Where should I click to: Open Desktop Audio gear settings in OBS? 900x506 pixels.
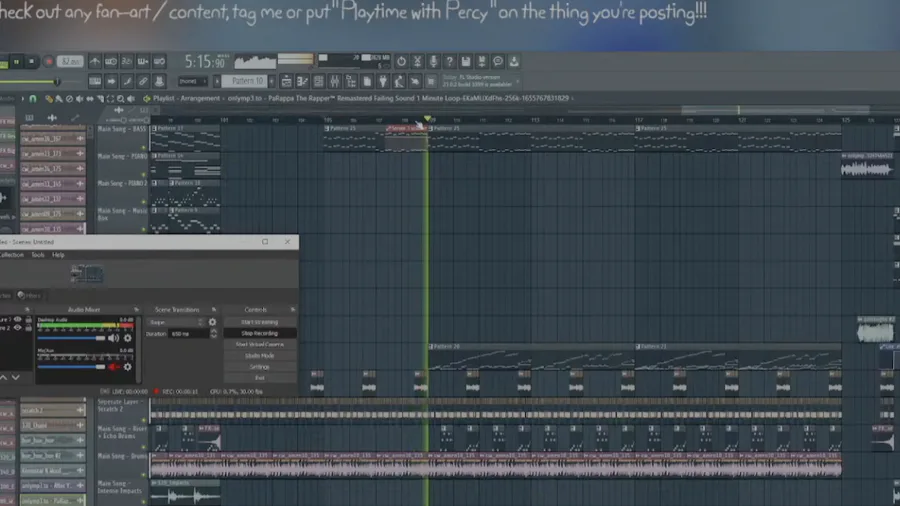tap(127, 338)
